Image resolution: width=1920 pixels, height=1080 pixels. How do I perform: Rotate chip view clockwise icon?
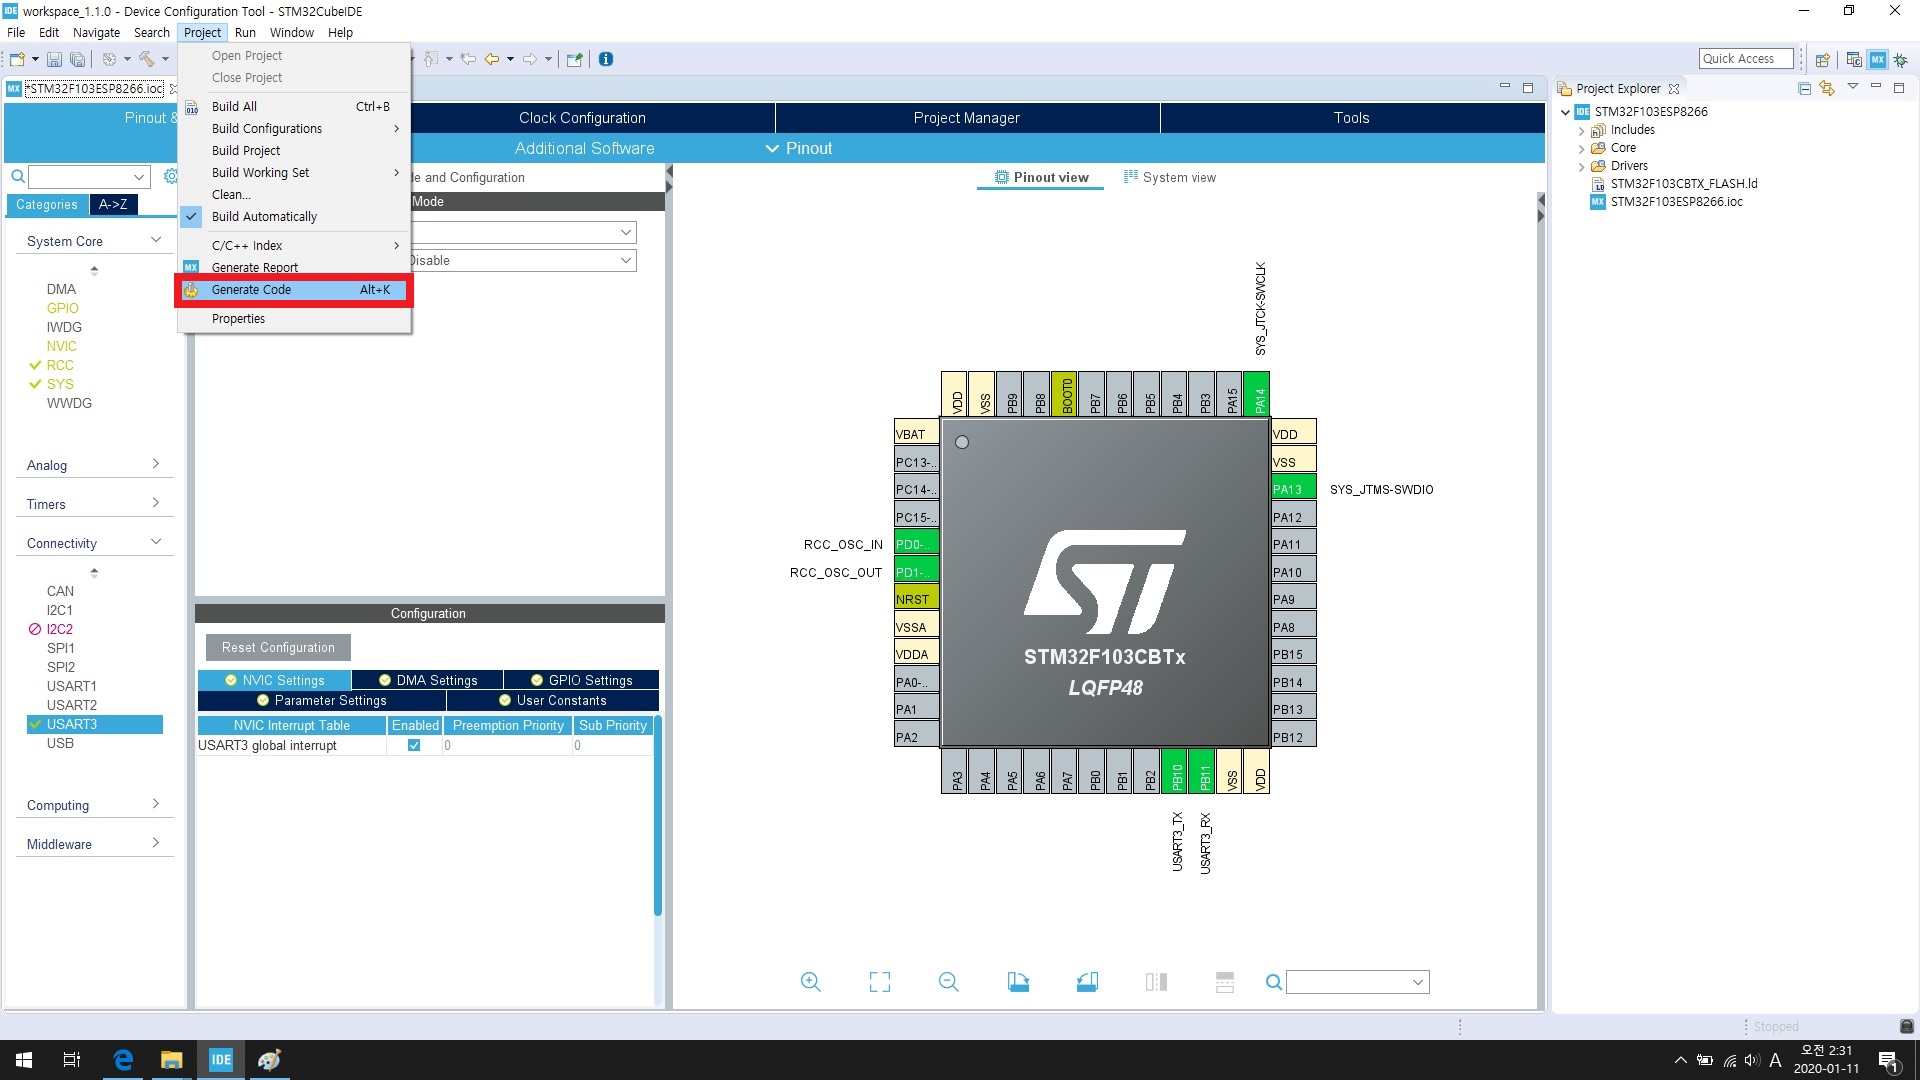(x=1018, y=982)
